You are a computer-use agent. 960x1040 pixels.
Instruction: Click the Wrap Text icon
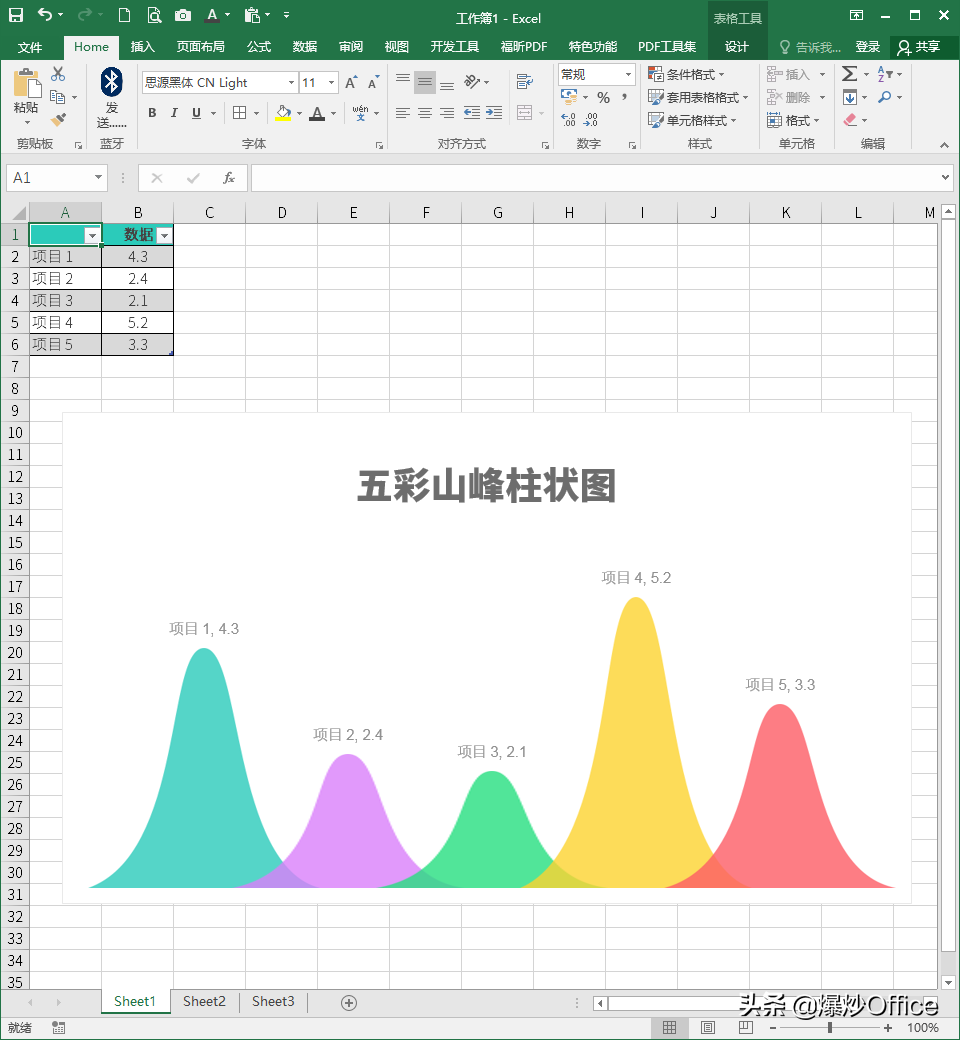[525, 82]
